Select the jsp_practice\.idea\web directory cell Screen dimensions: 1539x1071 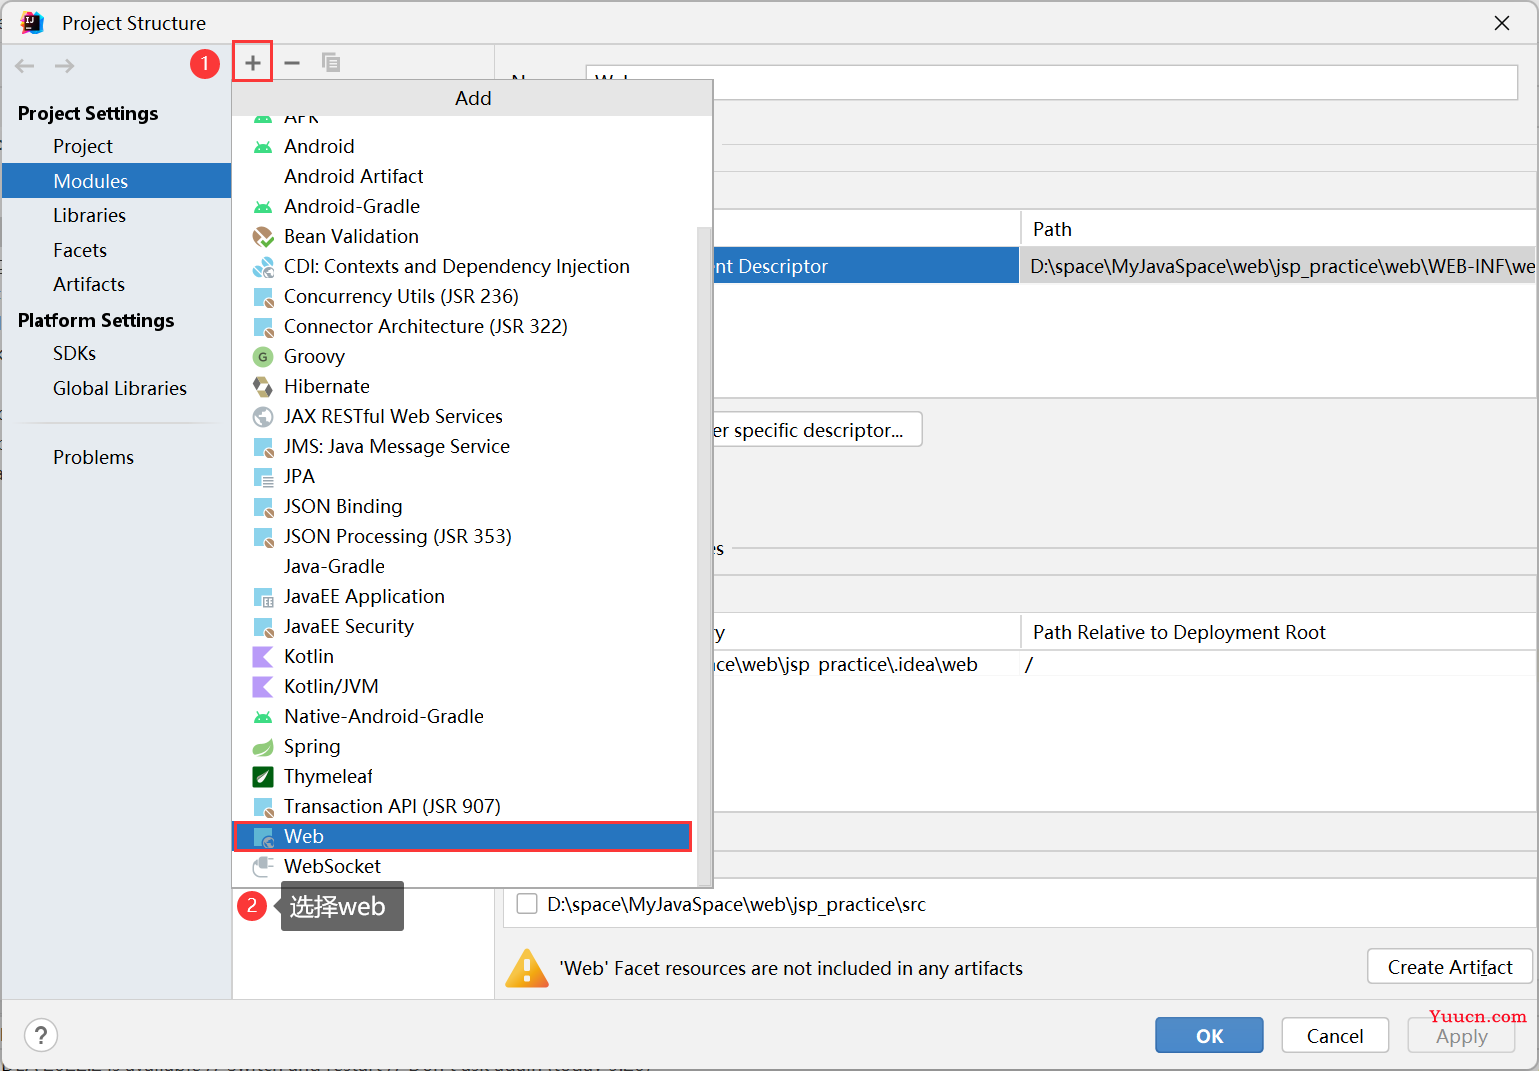pyautogui.click(x=866, y=664)
